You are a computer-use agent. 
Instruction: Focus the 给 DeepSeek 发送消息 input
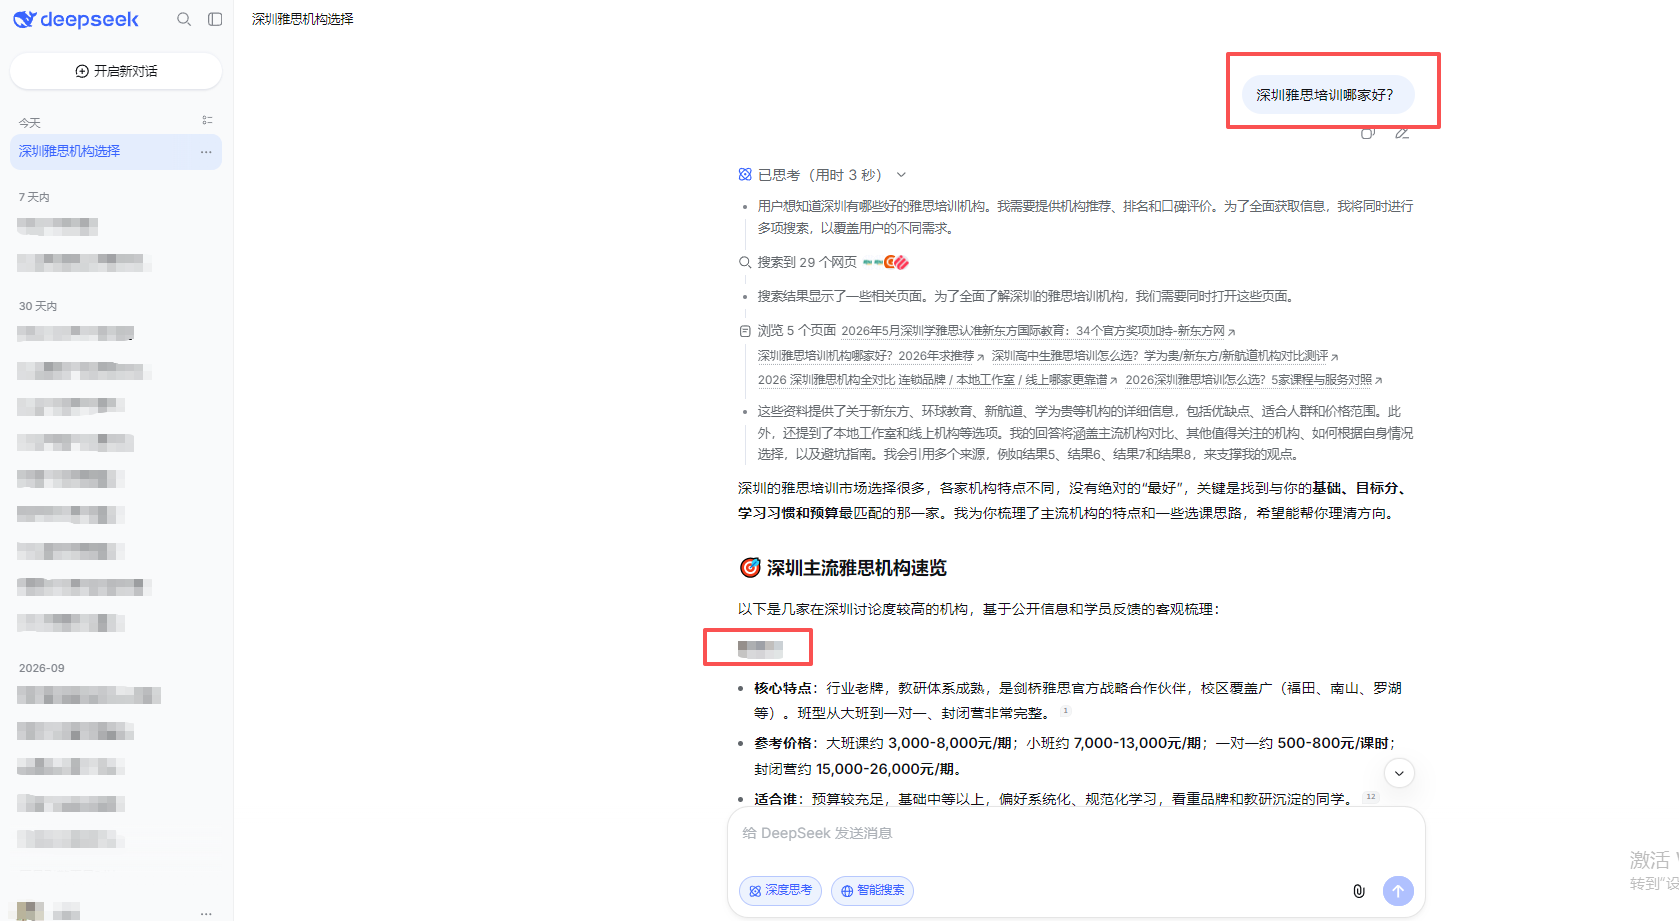pos(1076,834)
